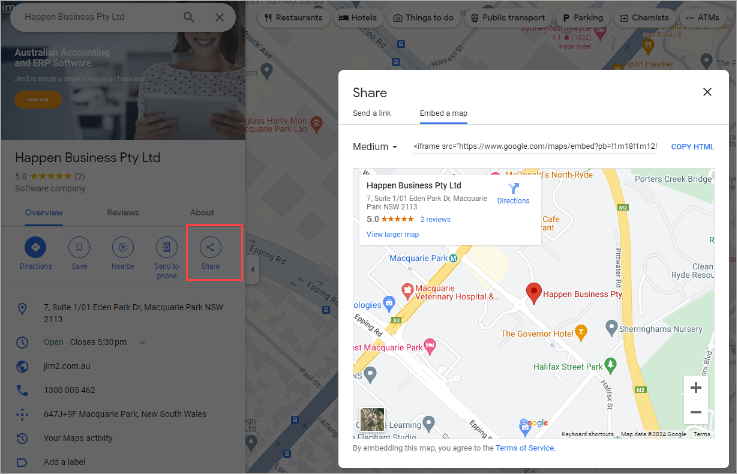Open the 2 reviews link in preview
Image resolution: width=737 pixels, height=474 pixels.
435,220
